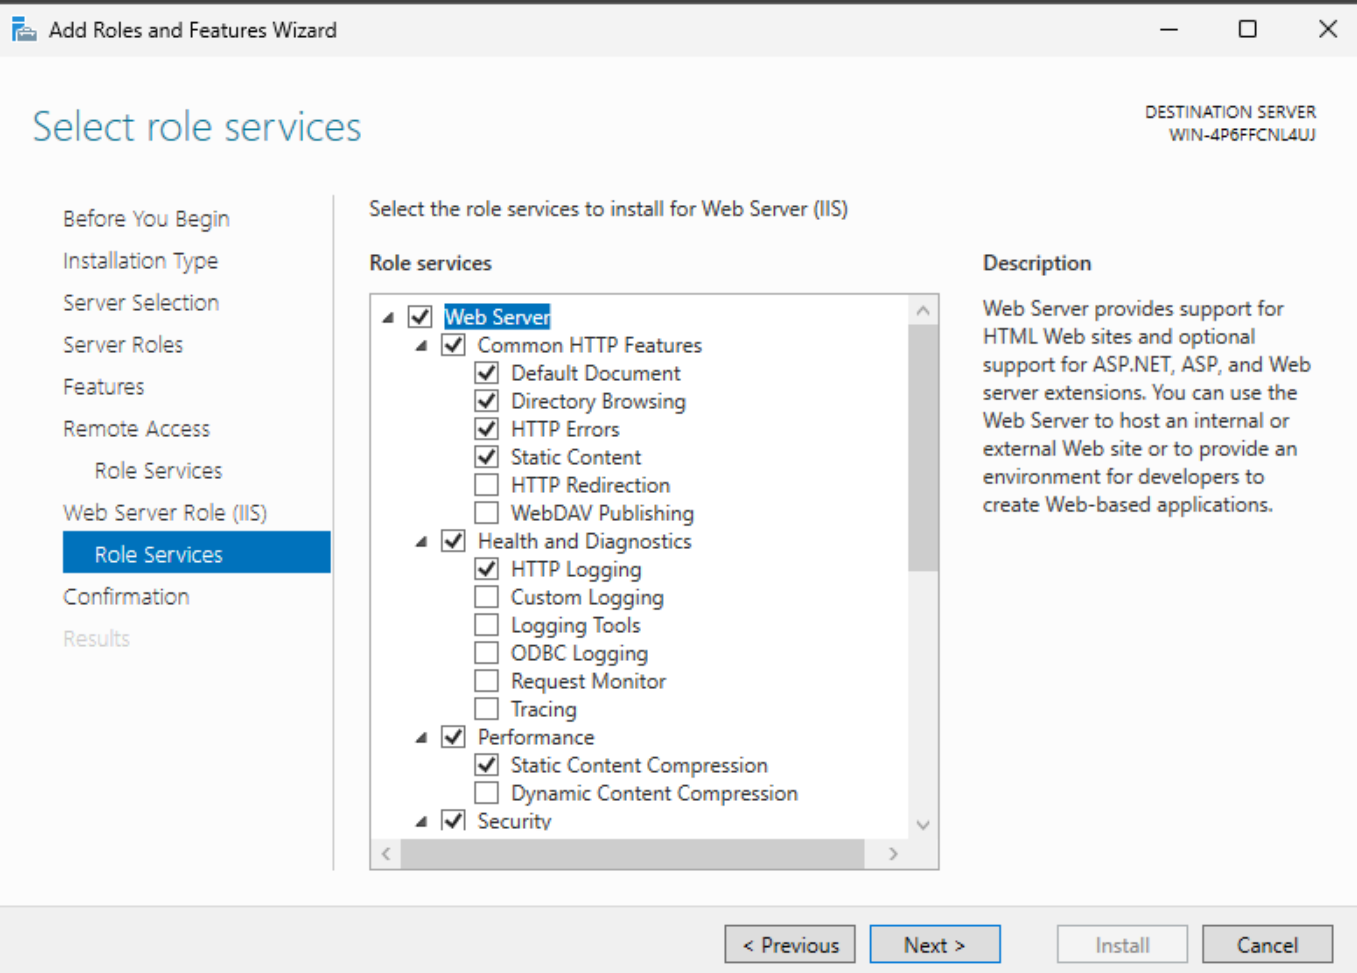1357x973 pixels.
Task: Open the Confirmation step in the sidebar
Action: tap(126, 597)
